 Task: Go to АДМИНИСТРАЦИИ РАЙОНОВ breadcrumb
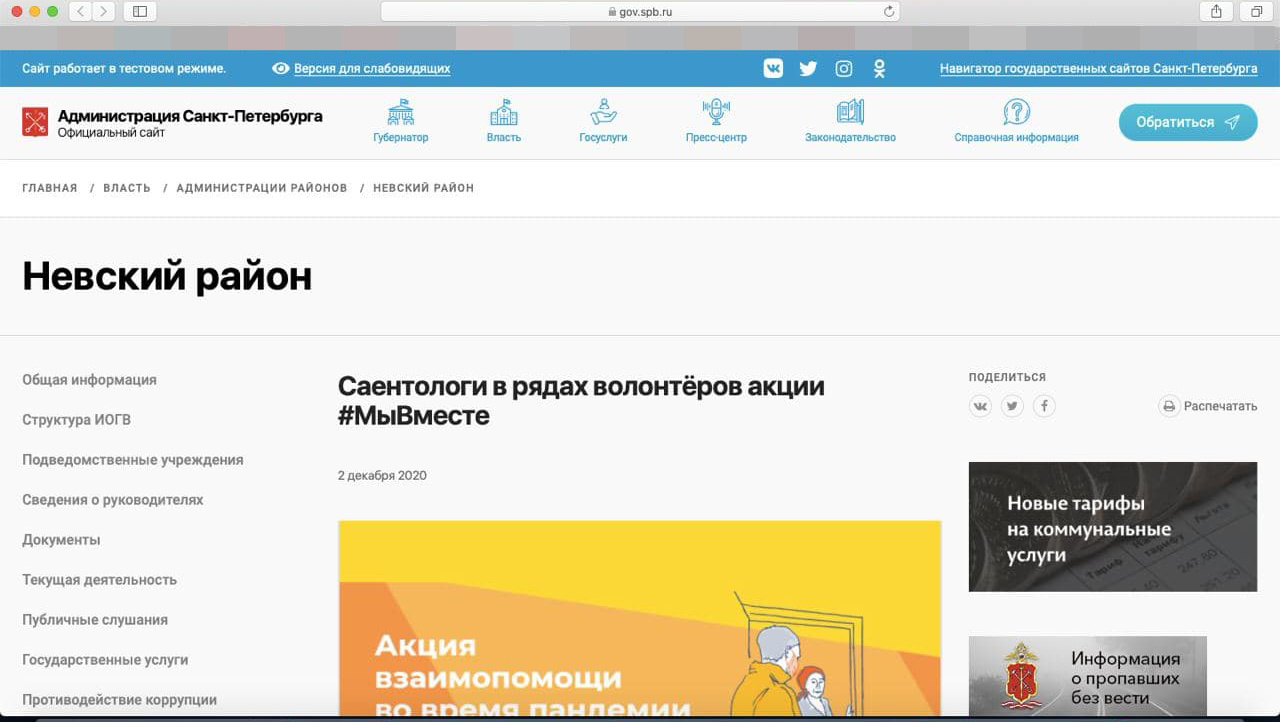262,188
